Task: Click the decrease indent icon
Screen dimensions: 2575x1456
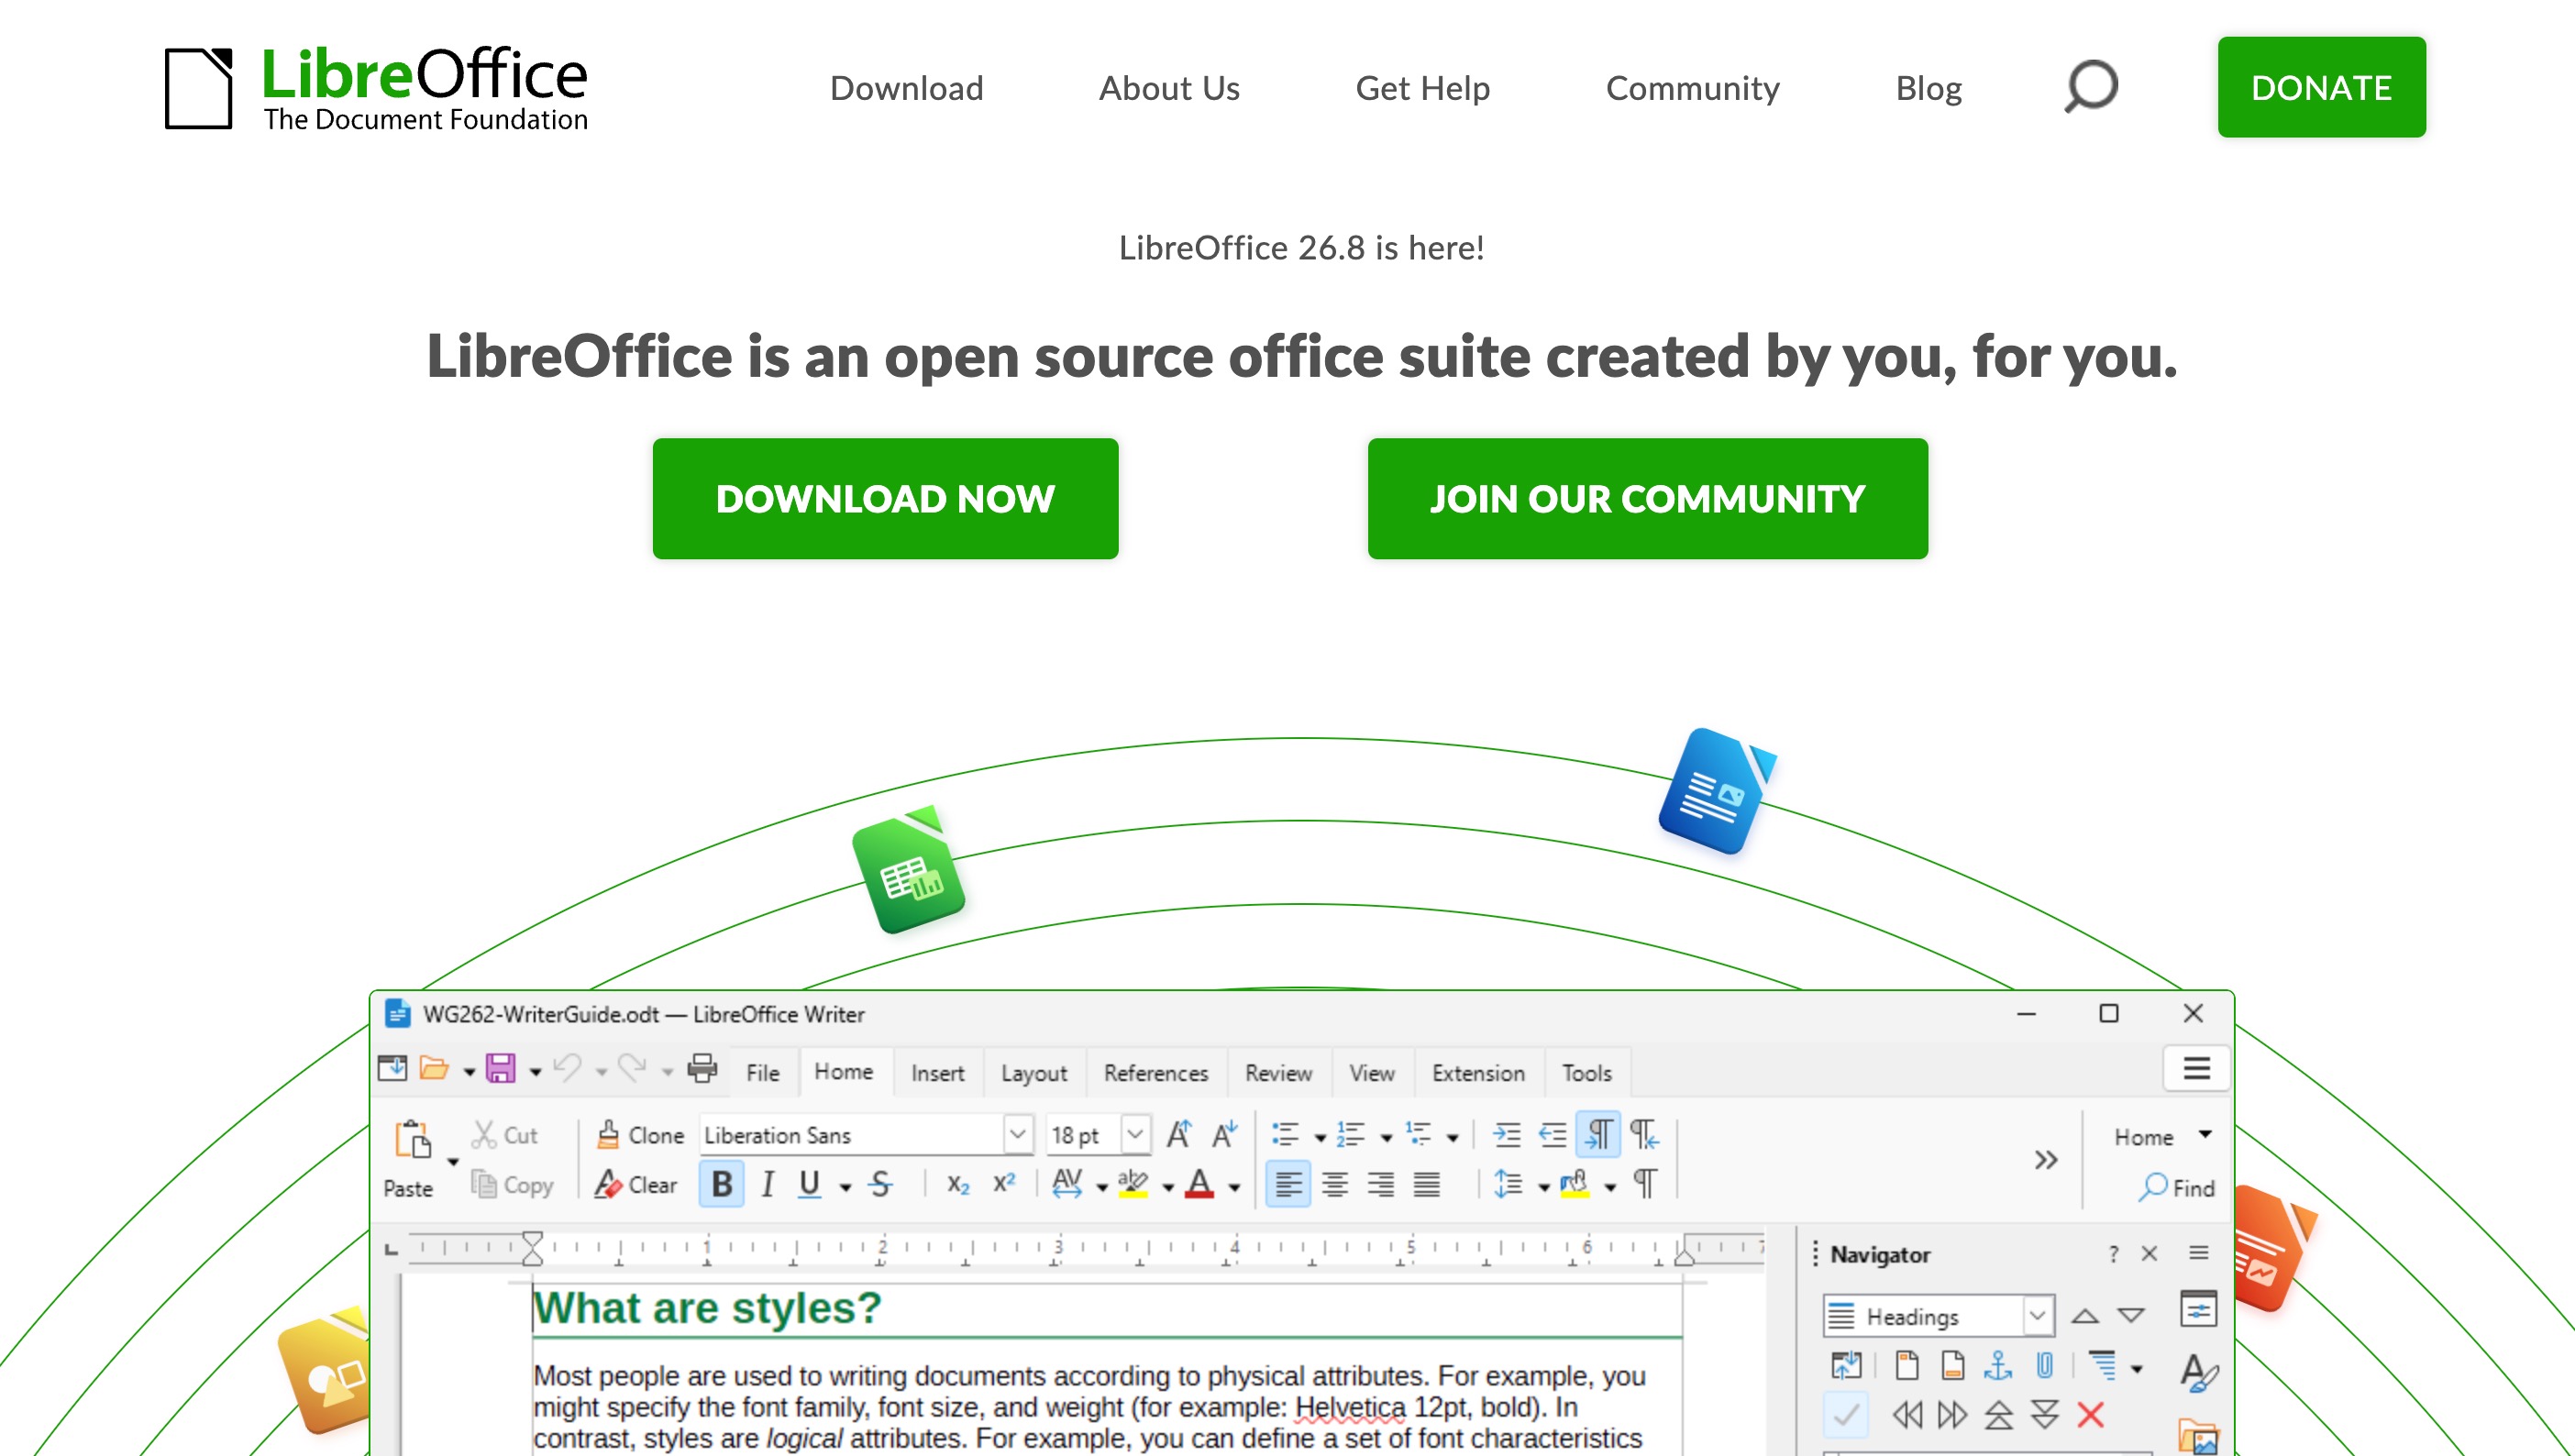Action: (1552, 1135)
